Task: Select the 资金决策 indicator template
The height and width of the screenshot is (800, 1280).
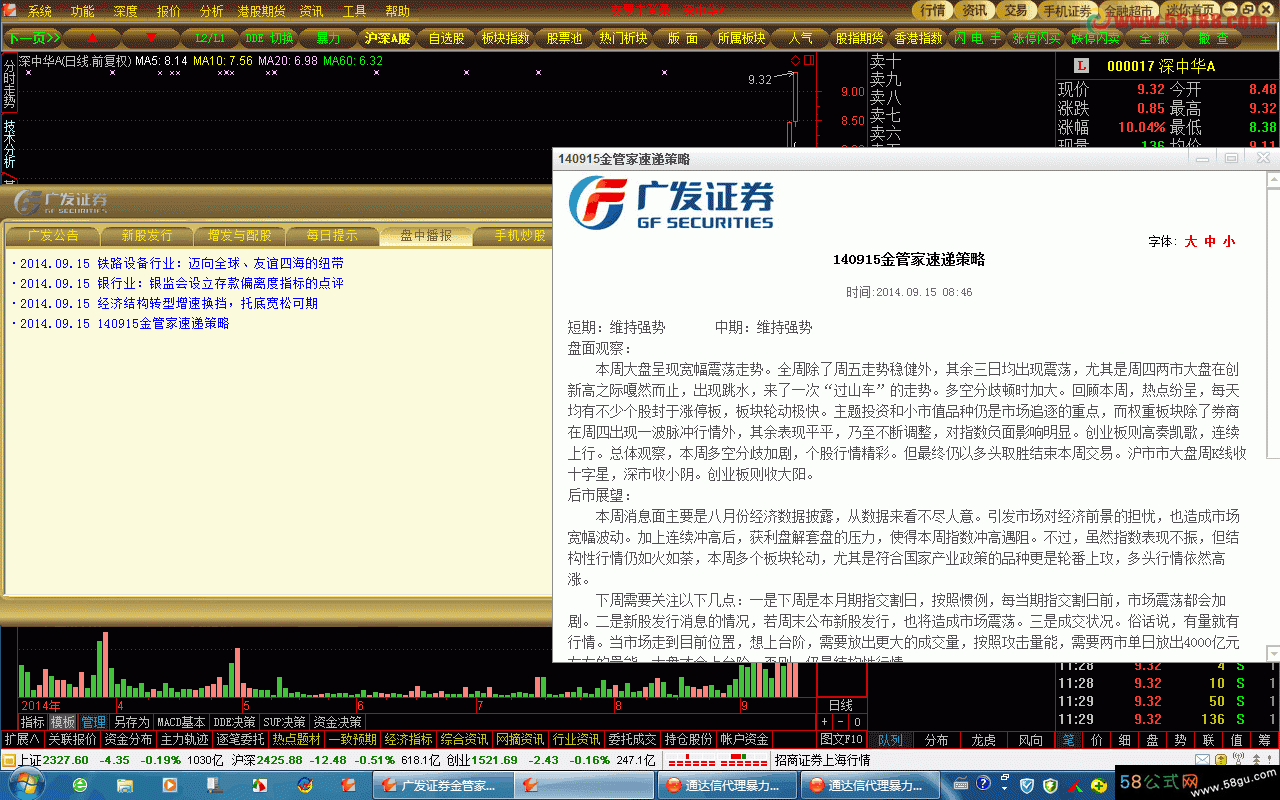Action: [337, 721]
